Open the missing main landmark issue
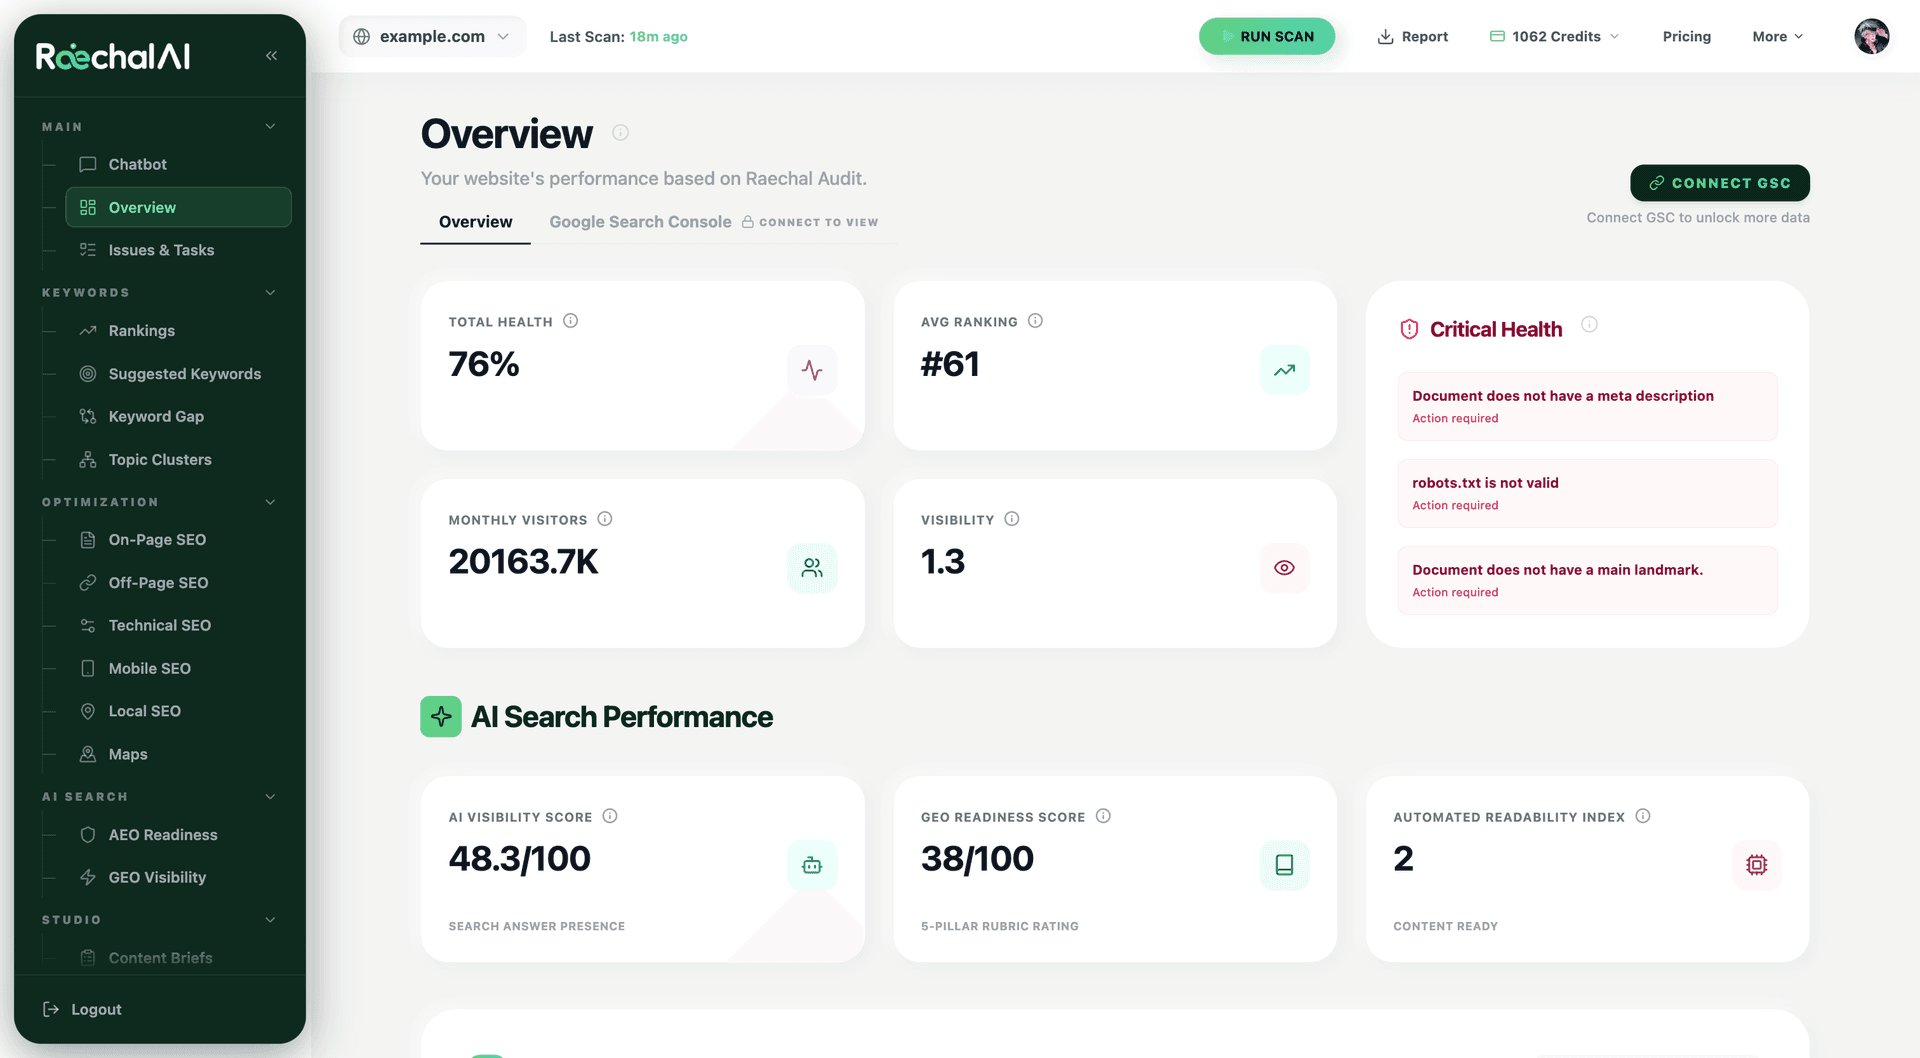 point(1587,580)
